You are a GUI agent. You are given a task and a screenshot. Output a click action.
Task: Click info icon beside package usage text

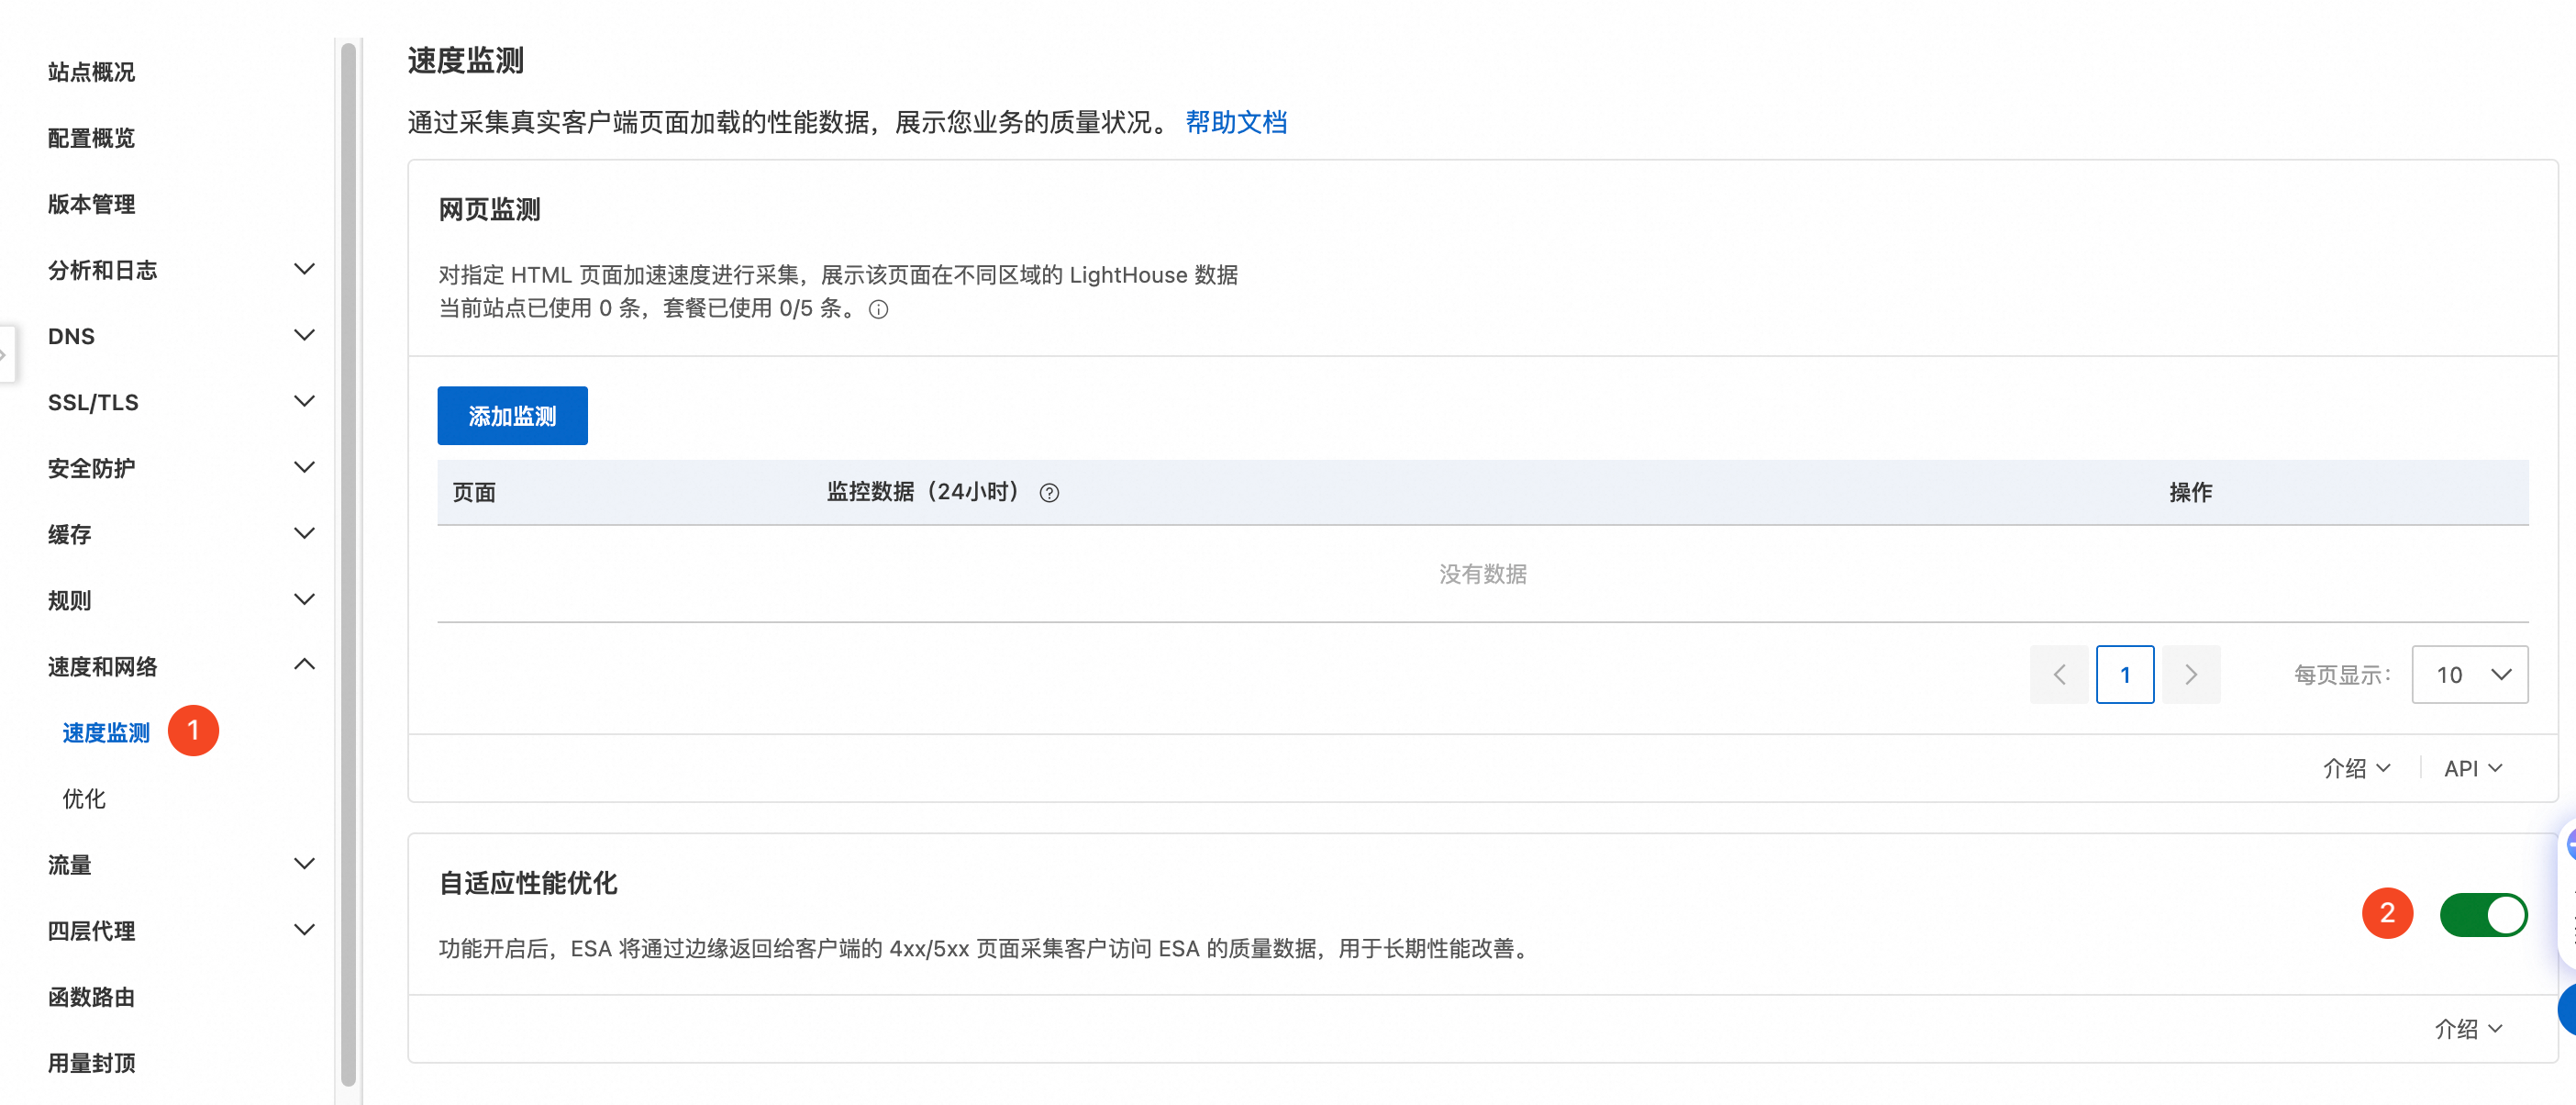pyautogui.click(x=878, y=309)
